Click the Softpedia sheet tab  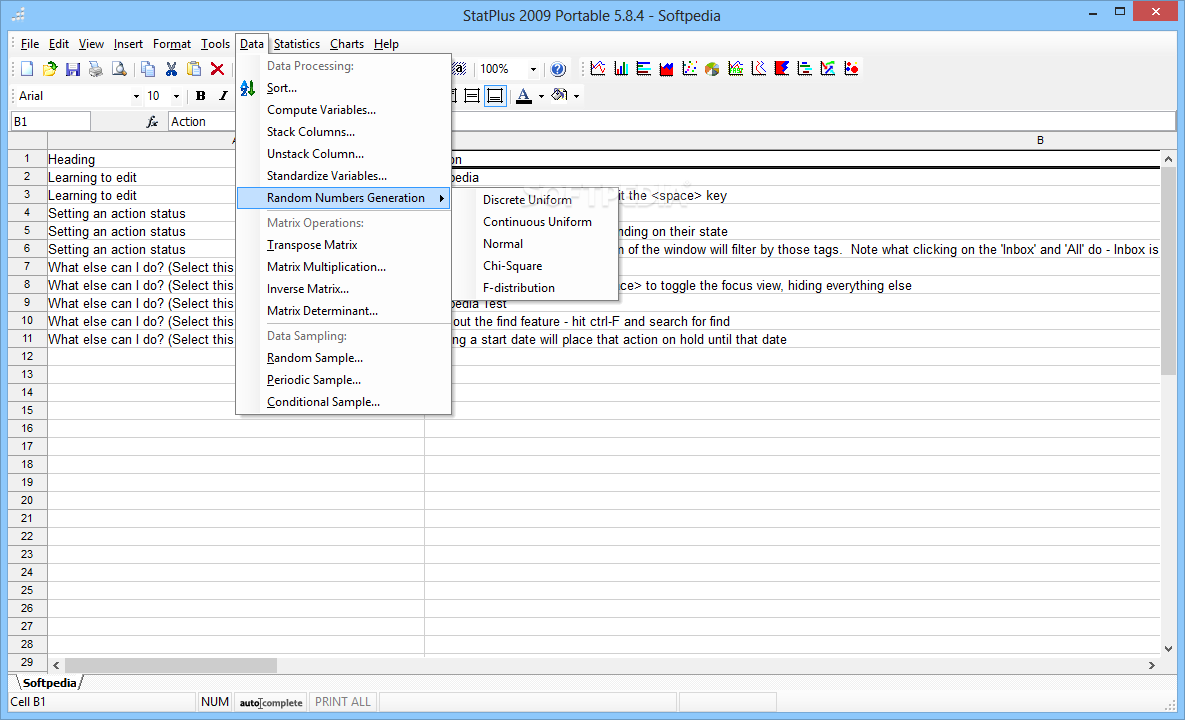(49, 683)
